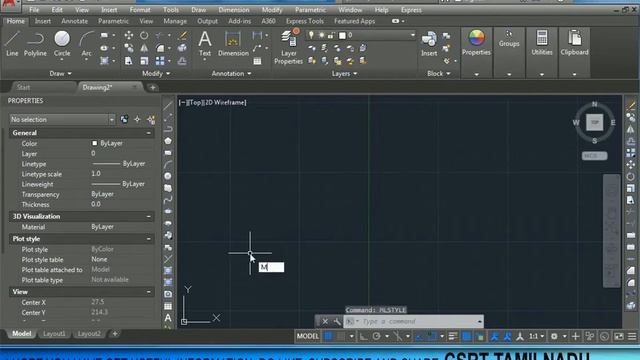Collapse the 3D Visualization section

tap(148, 216)
